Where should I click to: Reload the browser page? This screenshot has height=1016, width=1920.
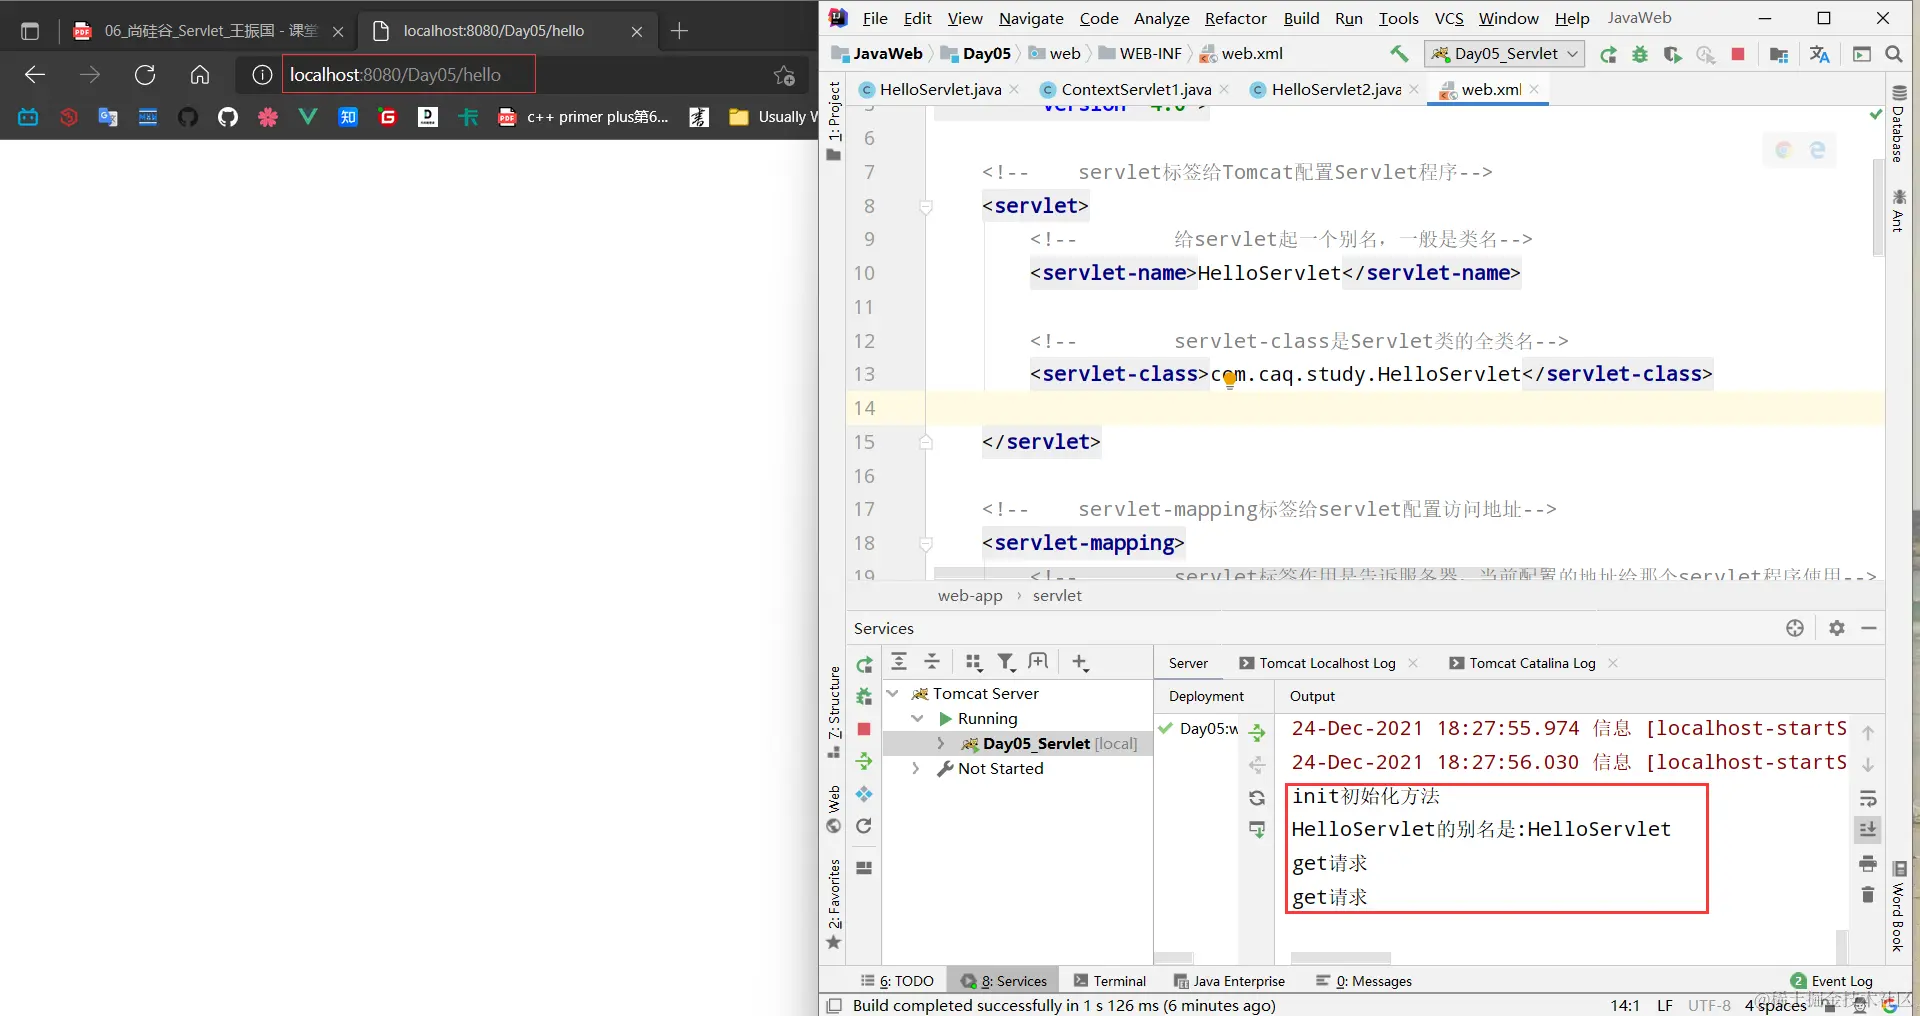(145, 75)
